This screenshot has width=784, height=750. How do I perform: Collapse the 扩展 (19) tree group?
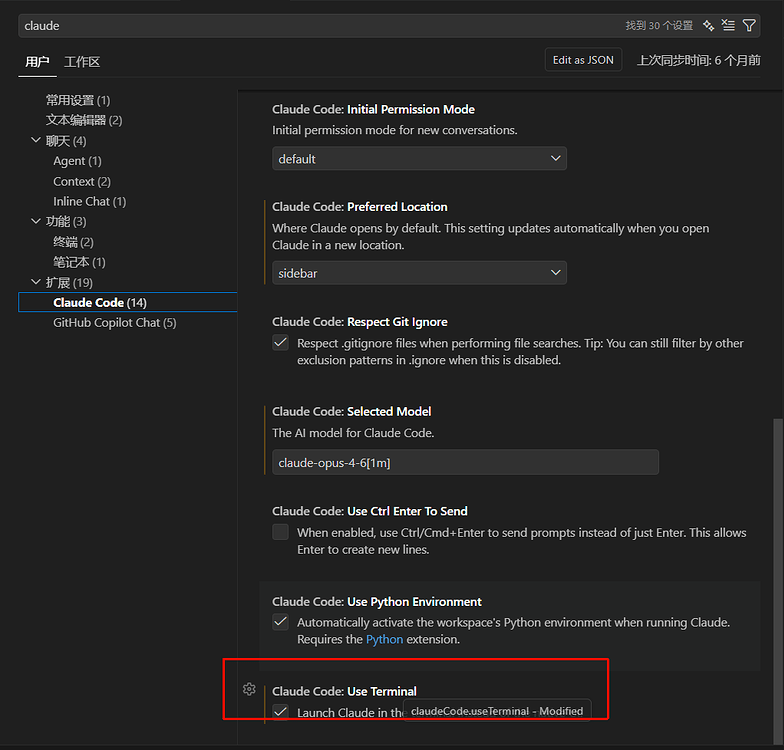pos(36,282)
